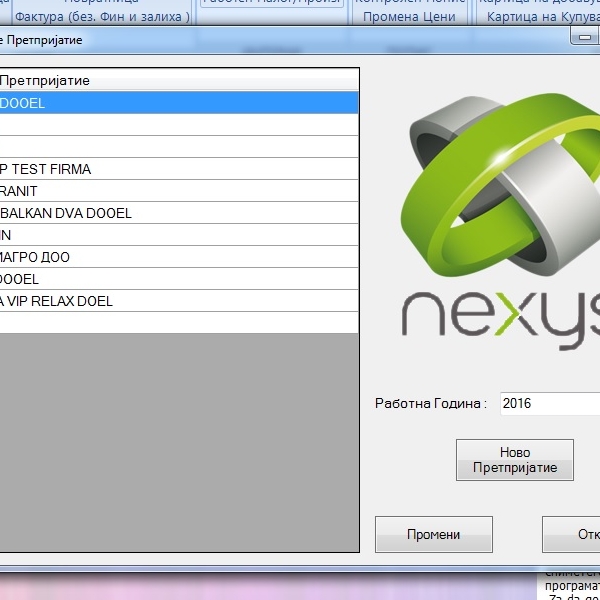Select the row just above МАГРО ДОО
The height and width of the screenshot is (600, 600).
click(179, 235)
